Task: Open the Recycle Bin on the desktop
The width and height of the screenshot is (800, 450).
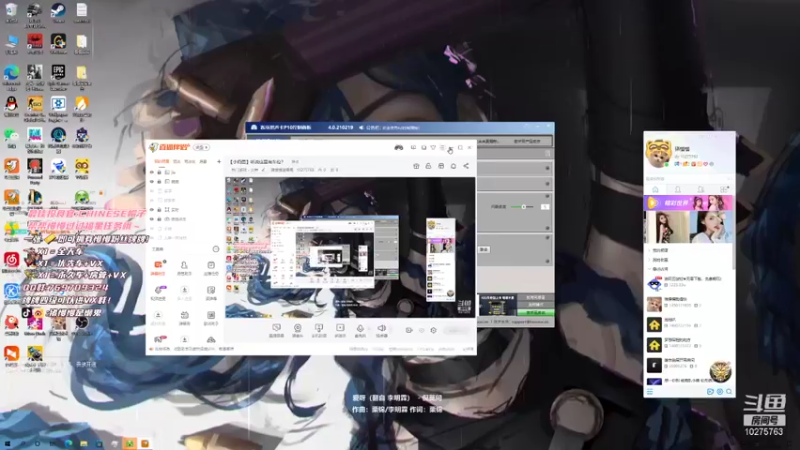Action: tap(11, 12)
